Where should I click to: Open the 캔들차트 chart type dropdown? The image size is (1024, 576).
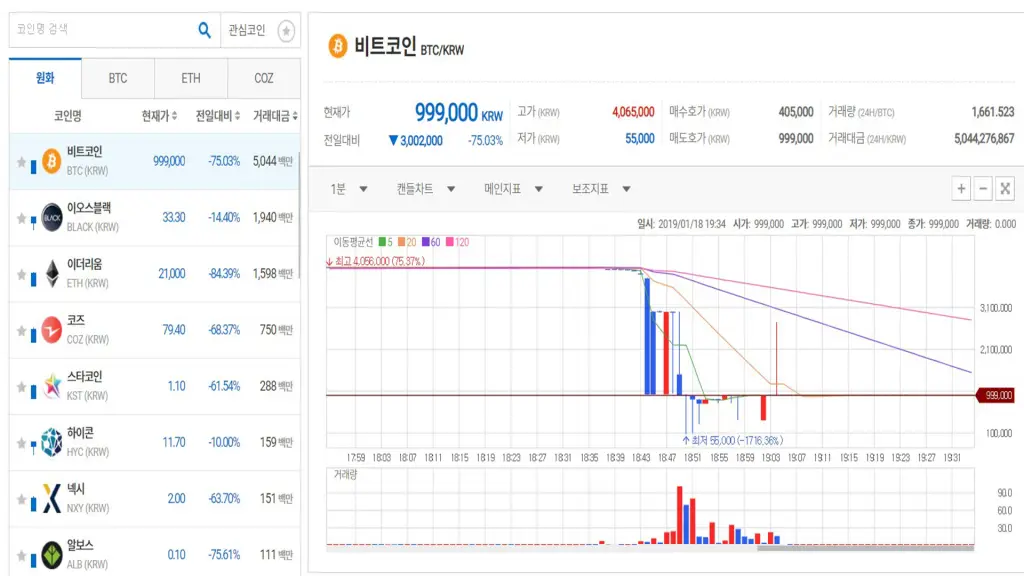pos(425,189)
